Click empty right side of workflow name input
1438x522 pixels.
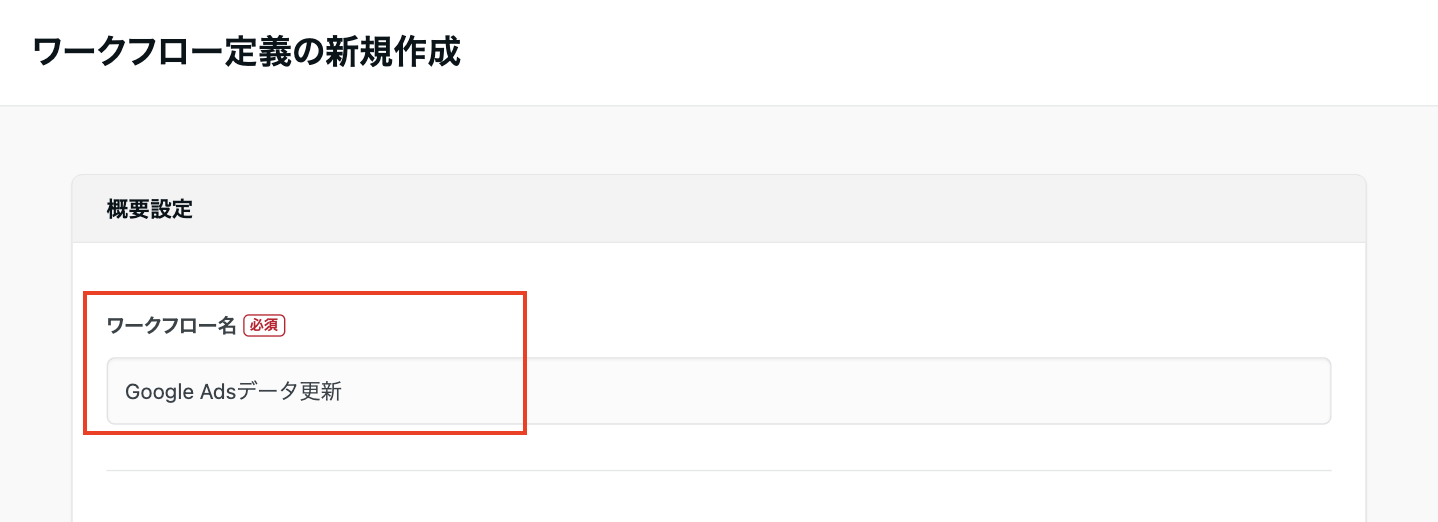(x=1000, y=391)
